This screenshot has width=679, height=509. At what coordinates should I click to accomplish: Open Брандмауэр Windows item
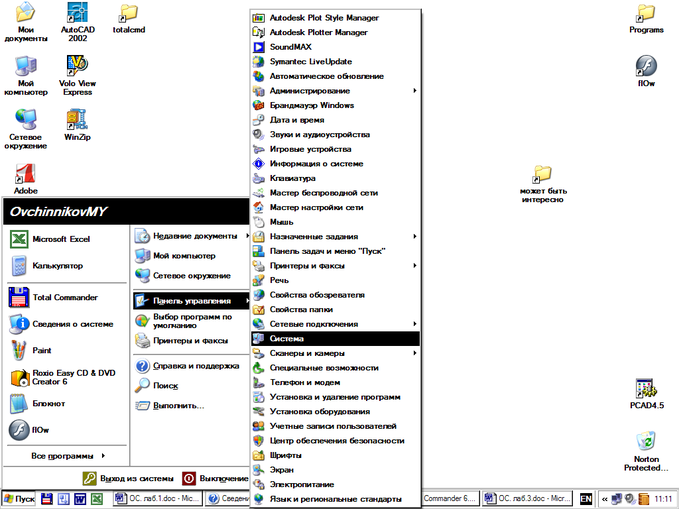click(336, 105)
